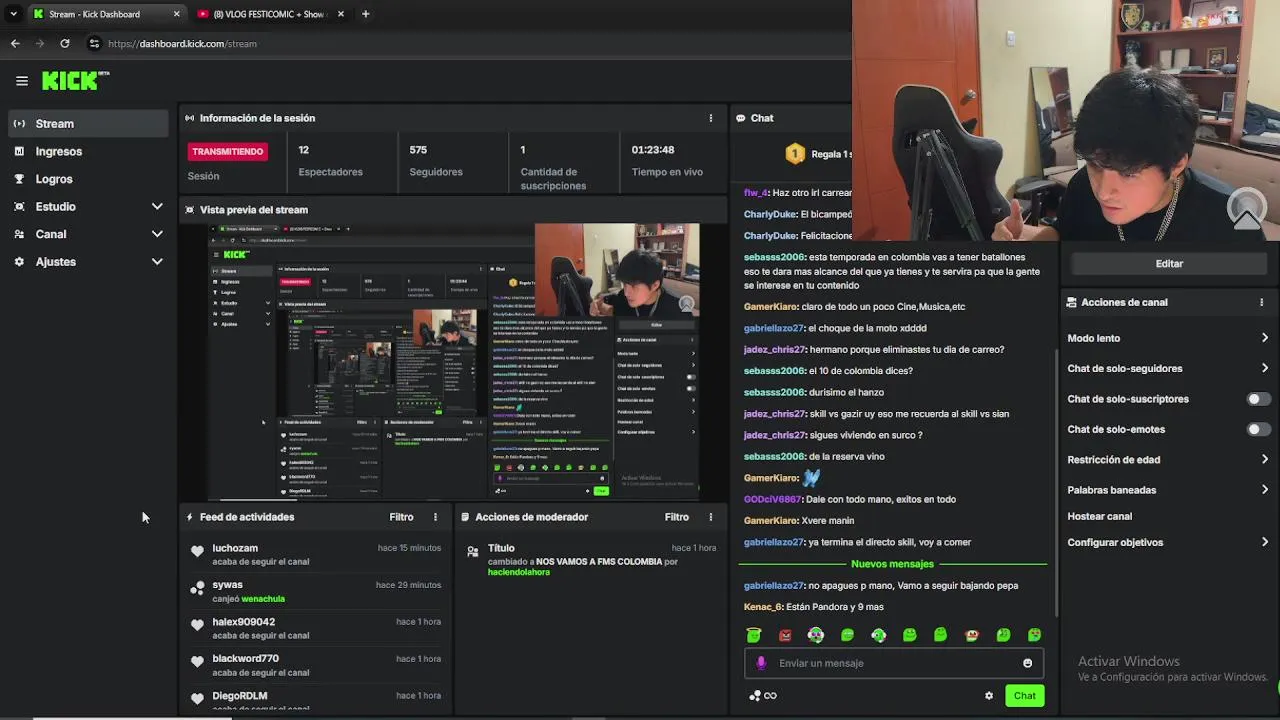Switch to the Stream - Kick Dashboard tab
The width and height of the screenshot is (1280, 720).
[x=105, y=14]
